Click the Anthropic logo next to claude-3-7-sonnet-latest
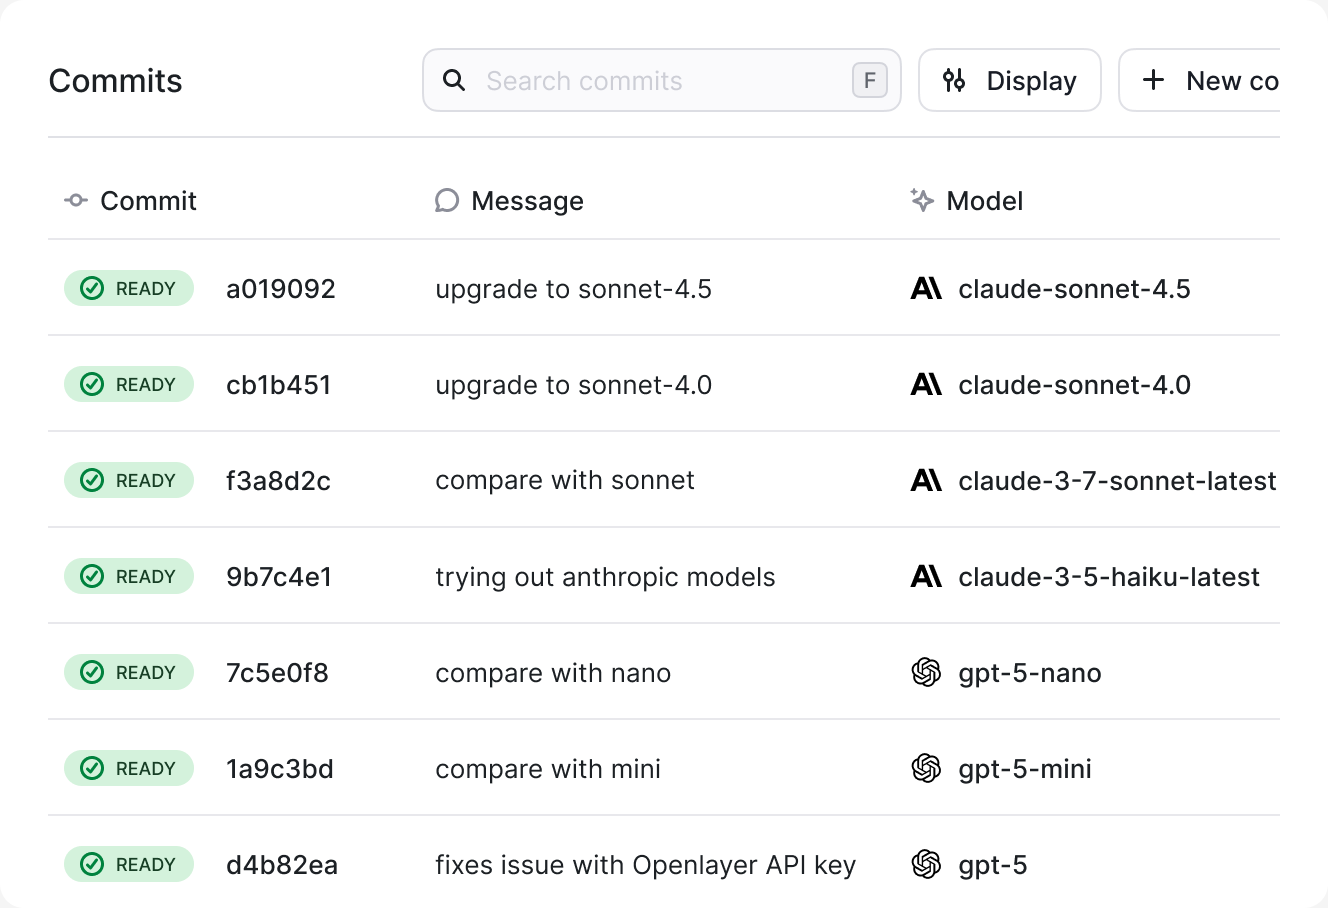Image resolution: width=1328 pixels, height=908 pixels. pyautogui.click(x=926, y=480)
